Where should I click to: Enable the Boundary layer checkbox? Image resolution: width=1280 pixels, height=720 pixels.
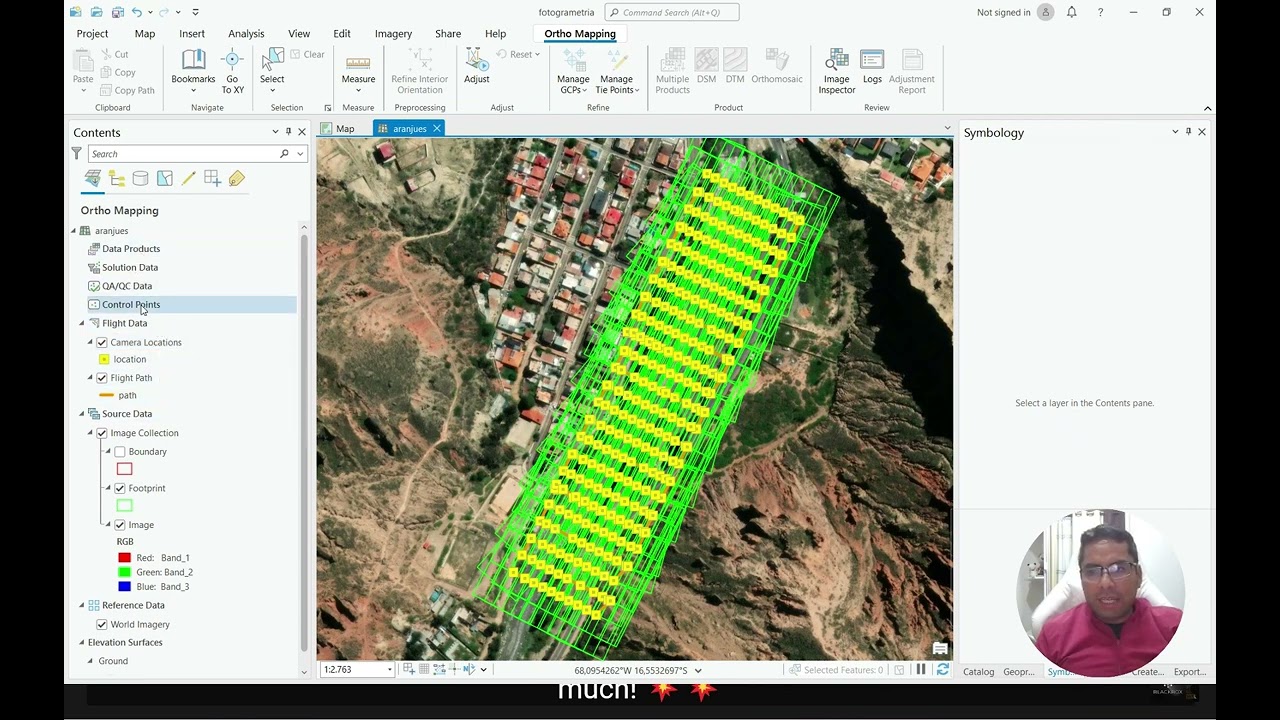pos(120,452)
